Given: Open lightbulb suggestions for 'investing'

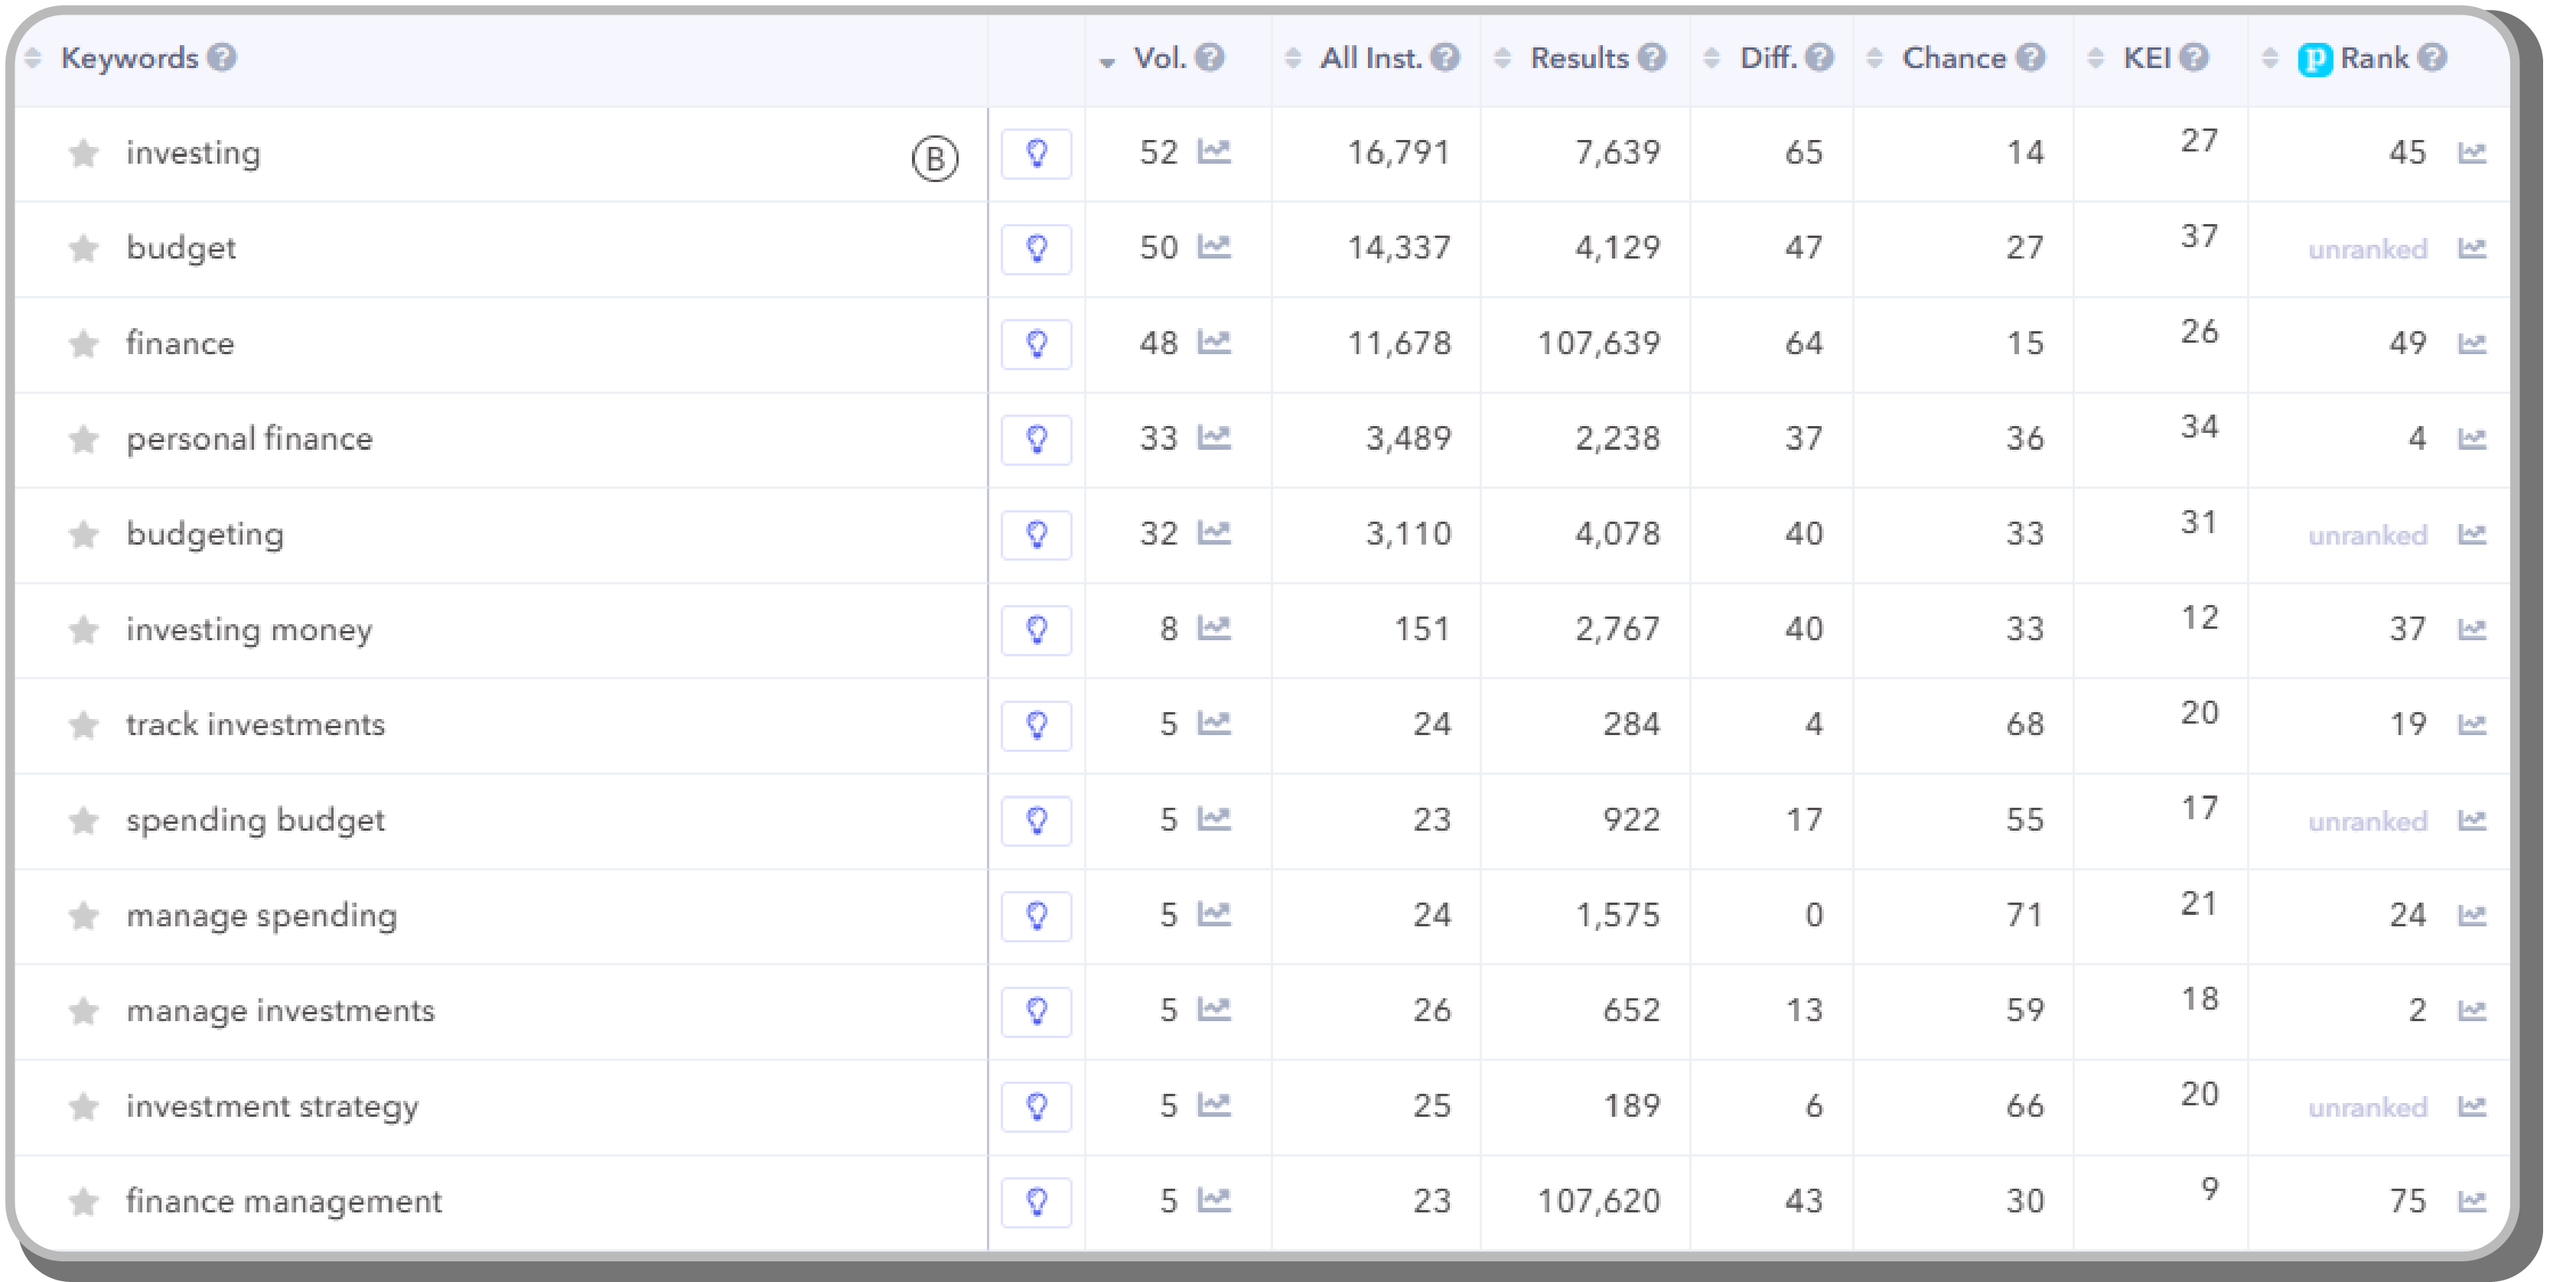Looking at the screenshot, I should point(1036,154).
